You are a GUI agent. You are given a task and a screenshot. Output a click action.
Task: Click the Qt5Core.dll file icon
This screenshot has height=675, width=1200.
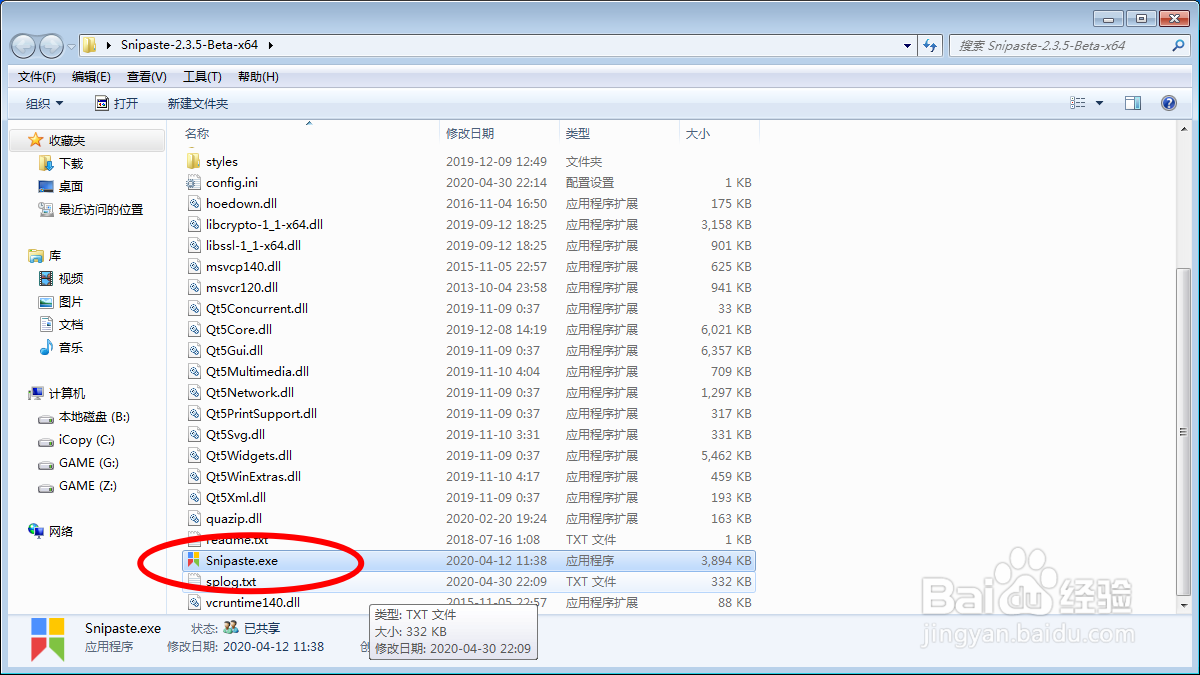coord(195,329)
